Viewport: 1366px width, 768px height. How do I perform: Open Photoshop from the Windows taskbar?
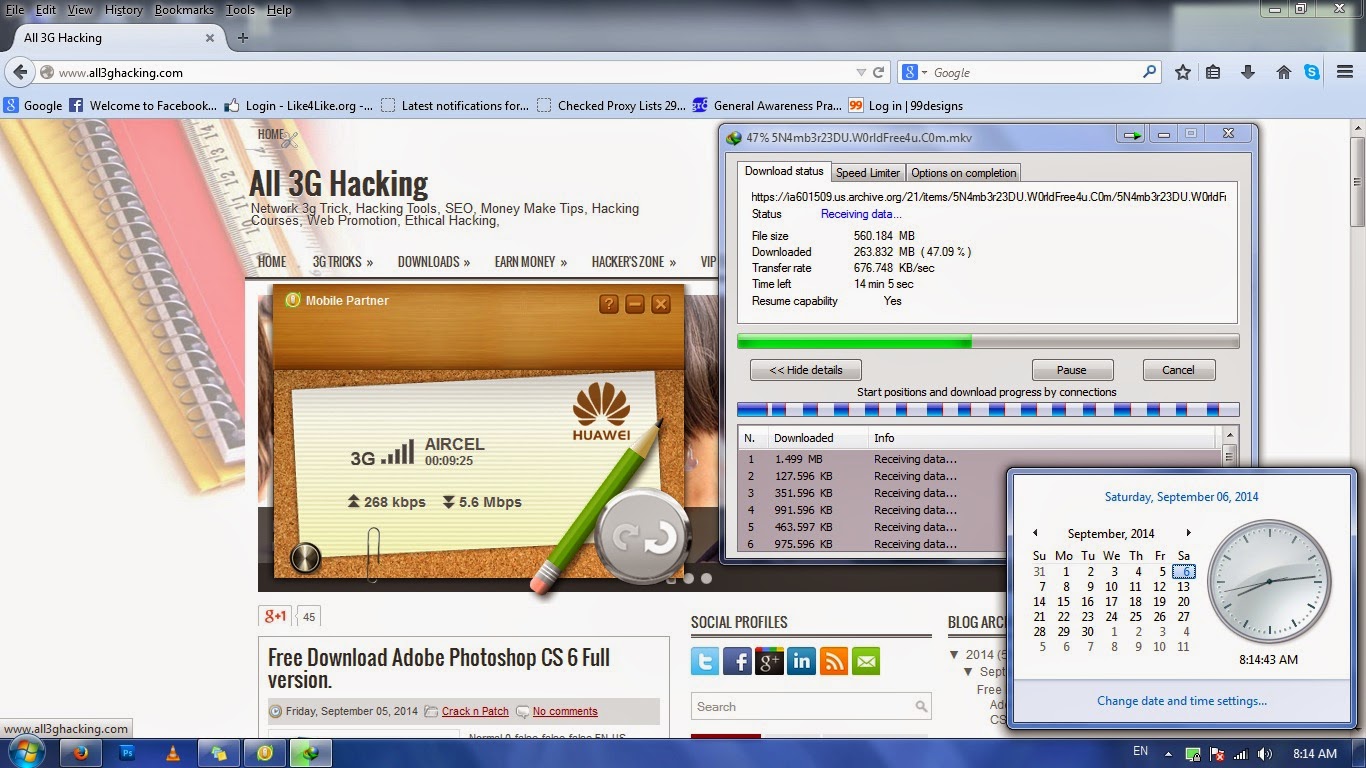pos(127,753)
